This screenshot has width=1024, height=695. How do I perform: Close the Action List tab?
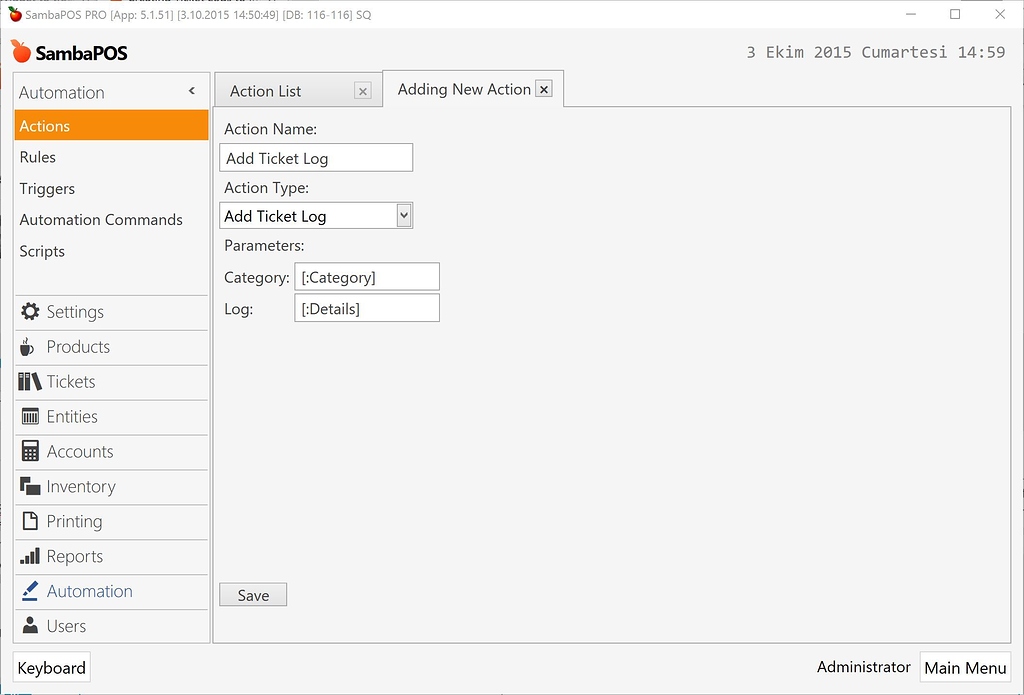tap(362, 90)
